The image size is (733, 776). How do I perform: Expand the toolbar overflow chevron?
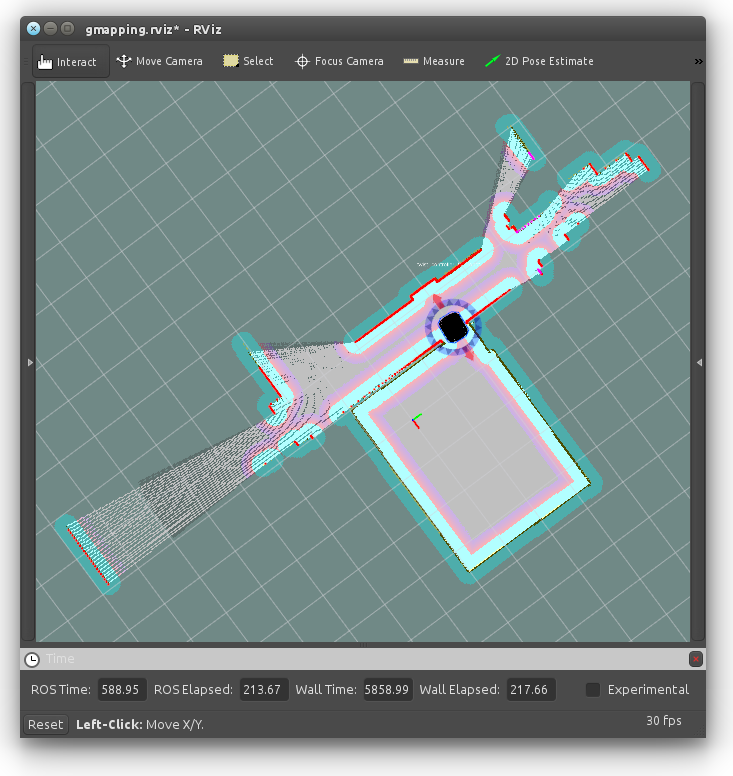point(698,62)
